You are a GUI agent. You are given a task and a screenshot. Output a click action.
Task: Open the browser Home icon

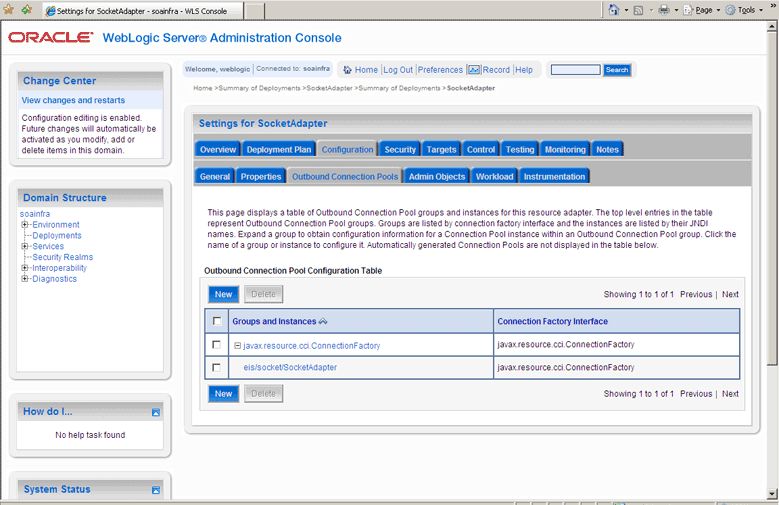pyautogui.click(x=614, y=10)
